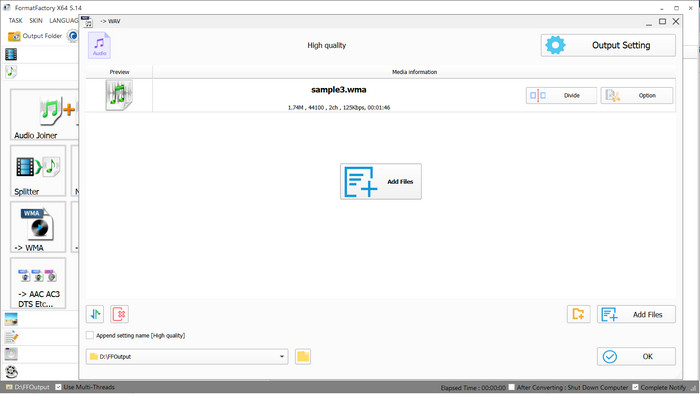Select the Audio Joiner tool
The height and width of the screenshot is (394, 700).
pos(44,115)
